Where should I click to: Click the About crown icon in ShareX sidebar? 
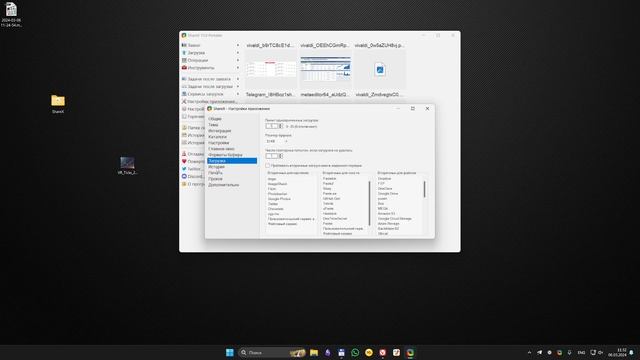(x=184, y=184)
